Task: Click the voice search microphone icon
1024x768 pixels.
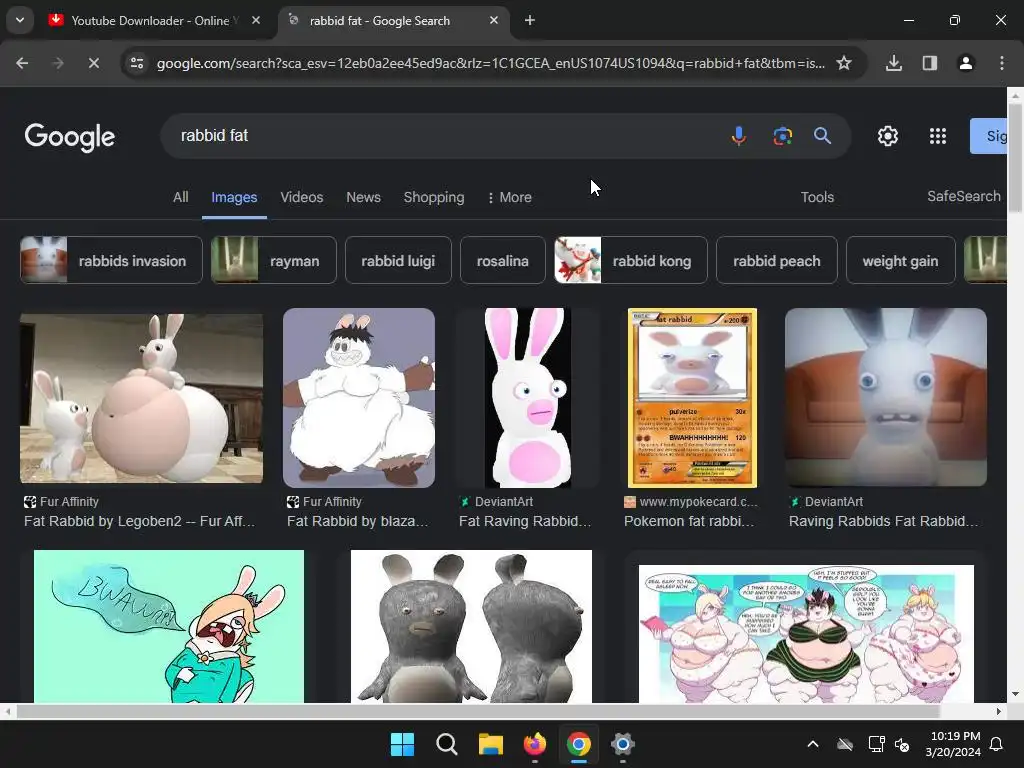Action: (x=739, y=136)
